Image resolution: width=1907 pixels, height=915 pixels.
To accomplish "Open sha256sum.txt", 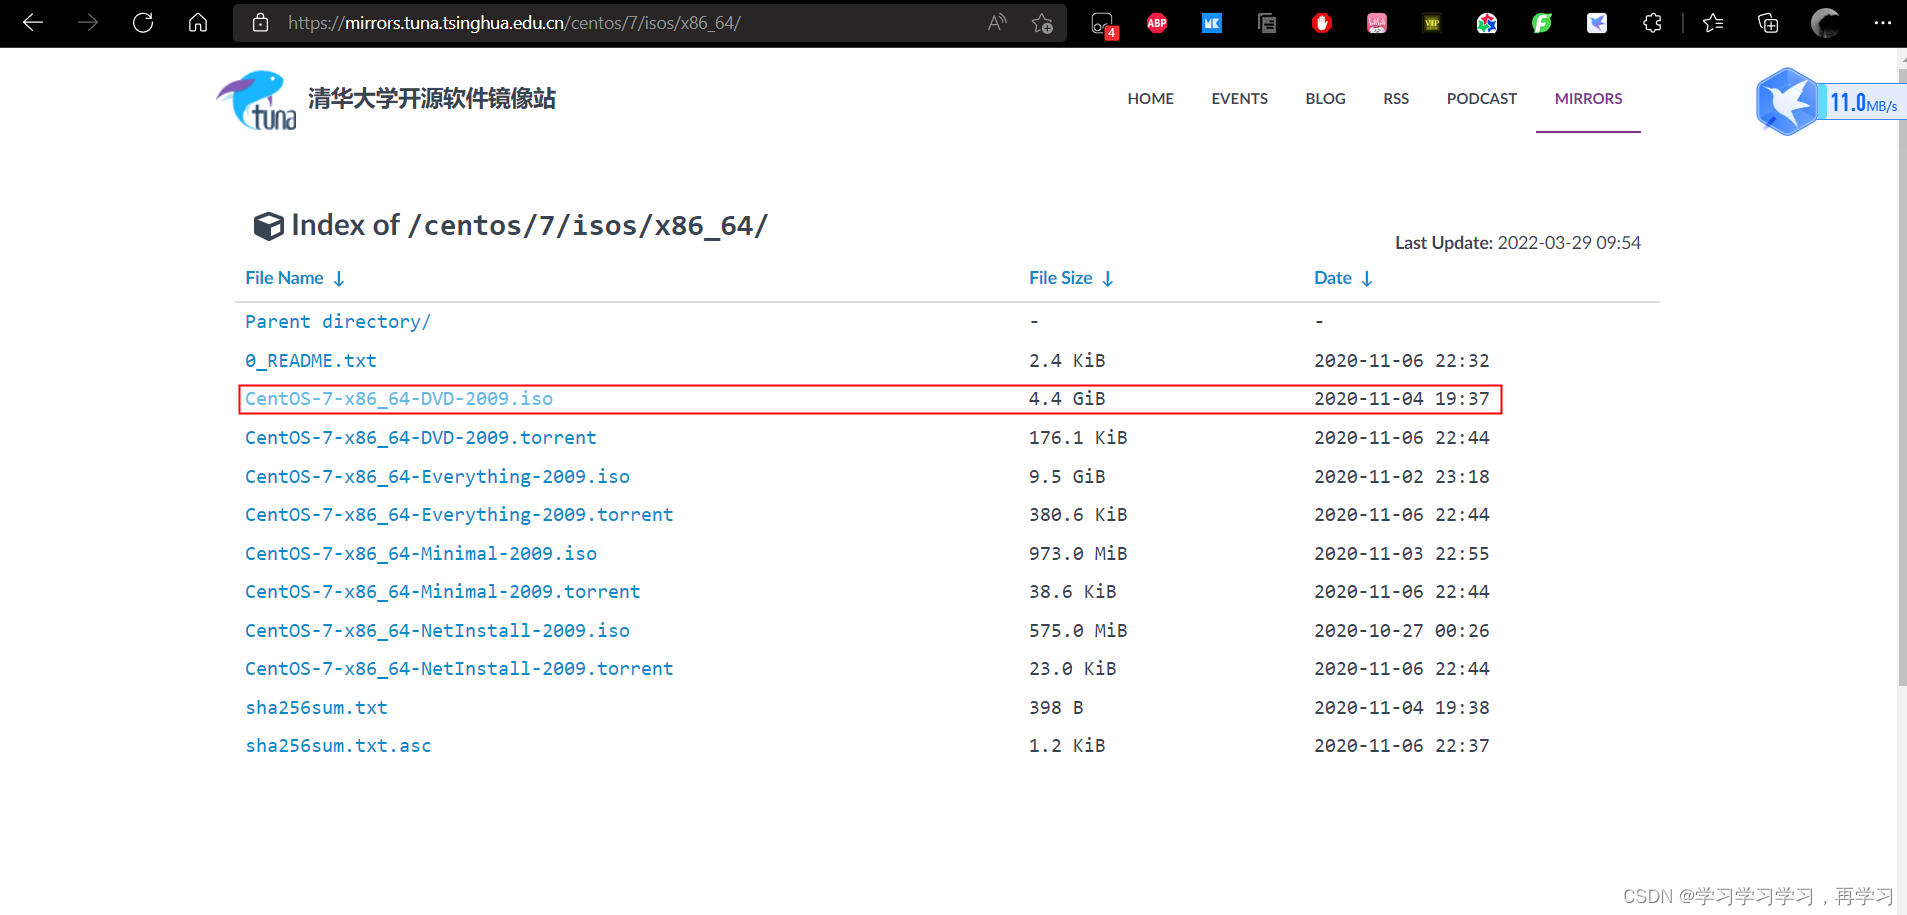I will (316, 708).
